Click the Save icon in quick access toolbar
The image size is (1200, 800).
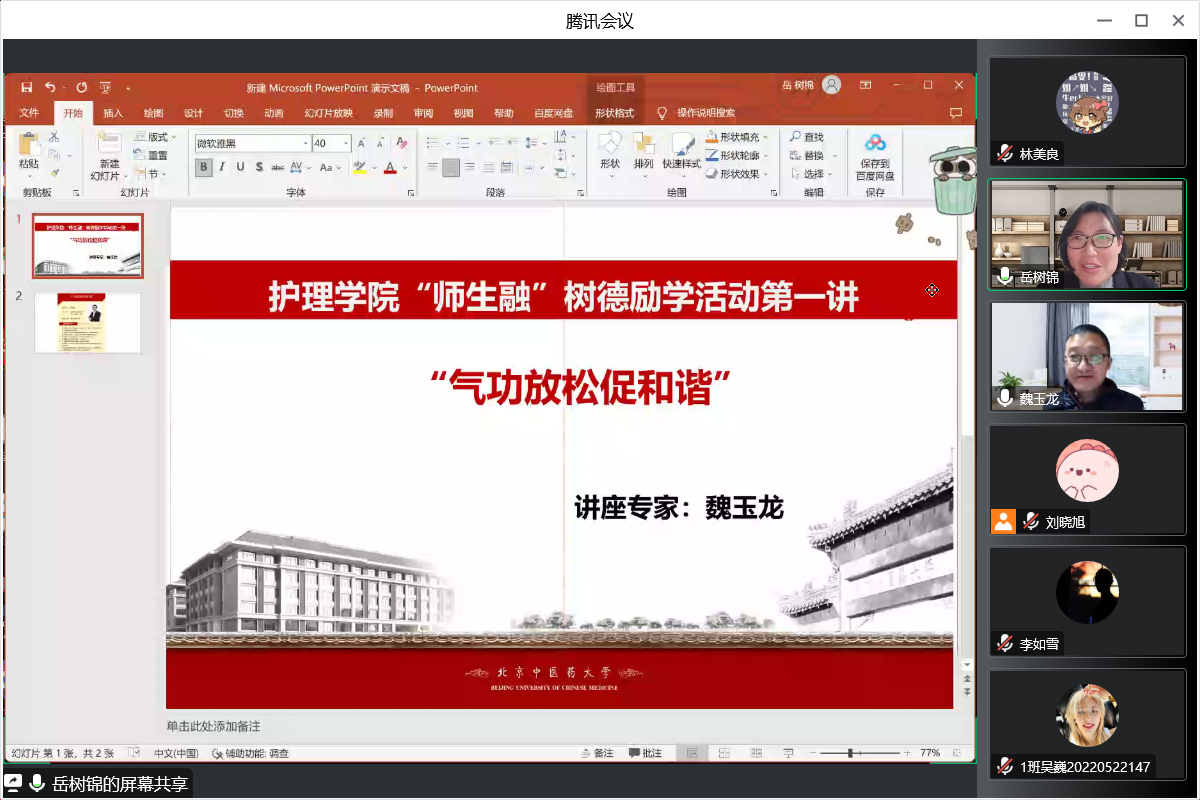[x=26, y=87]
